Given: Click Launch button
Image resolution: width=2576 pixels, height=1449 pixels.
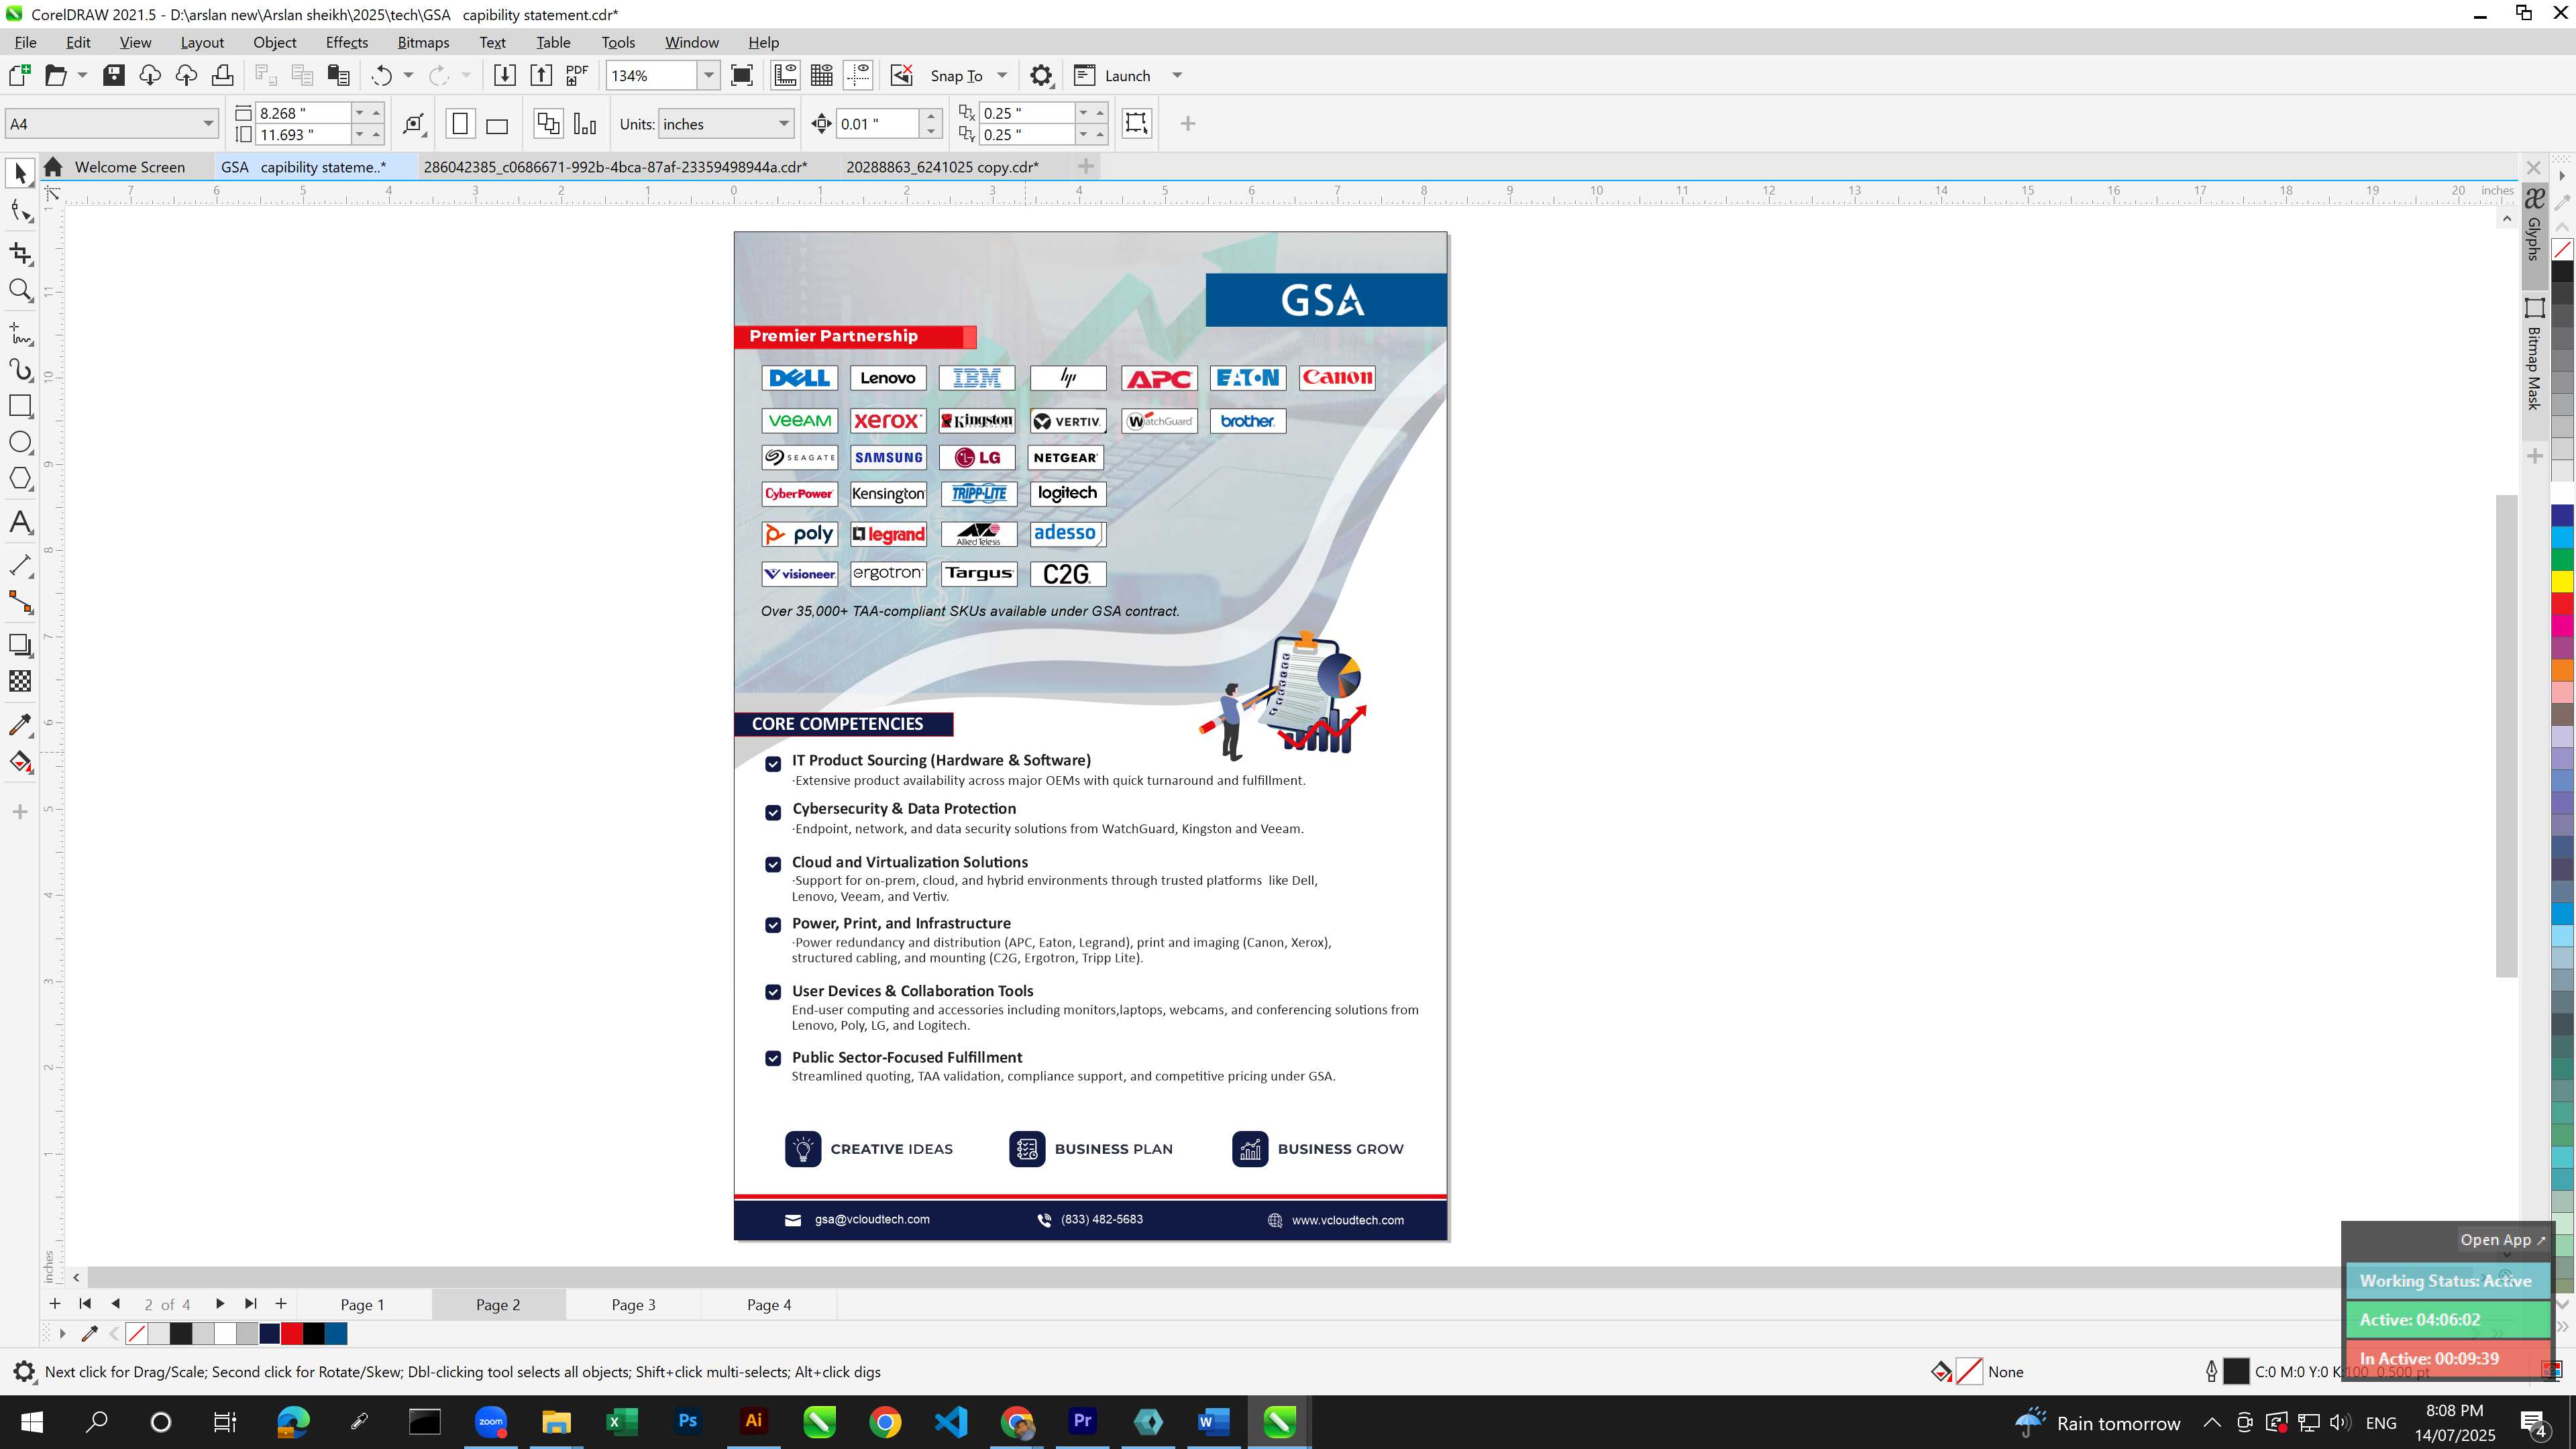Looking at the screenshot, I should [x=1112, y=76].
